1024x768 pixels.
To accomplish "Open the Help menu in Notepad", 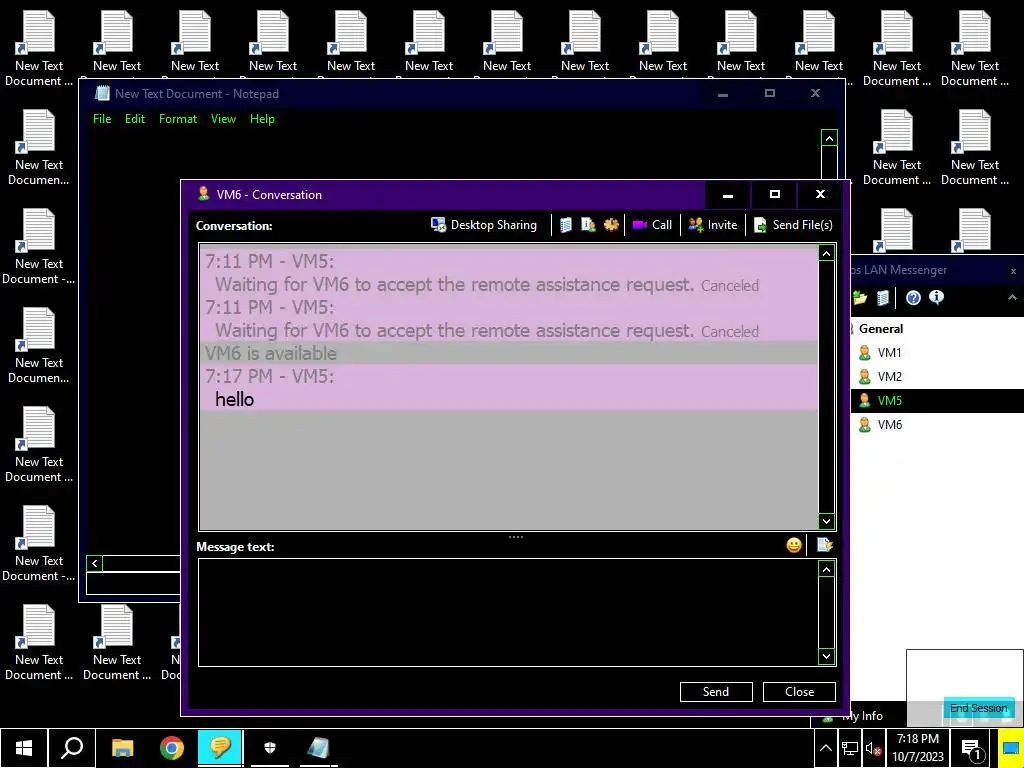I will pos(262,119).
